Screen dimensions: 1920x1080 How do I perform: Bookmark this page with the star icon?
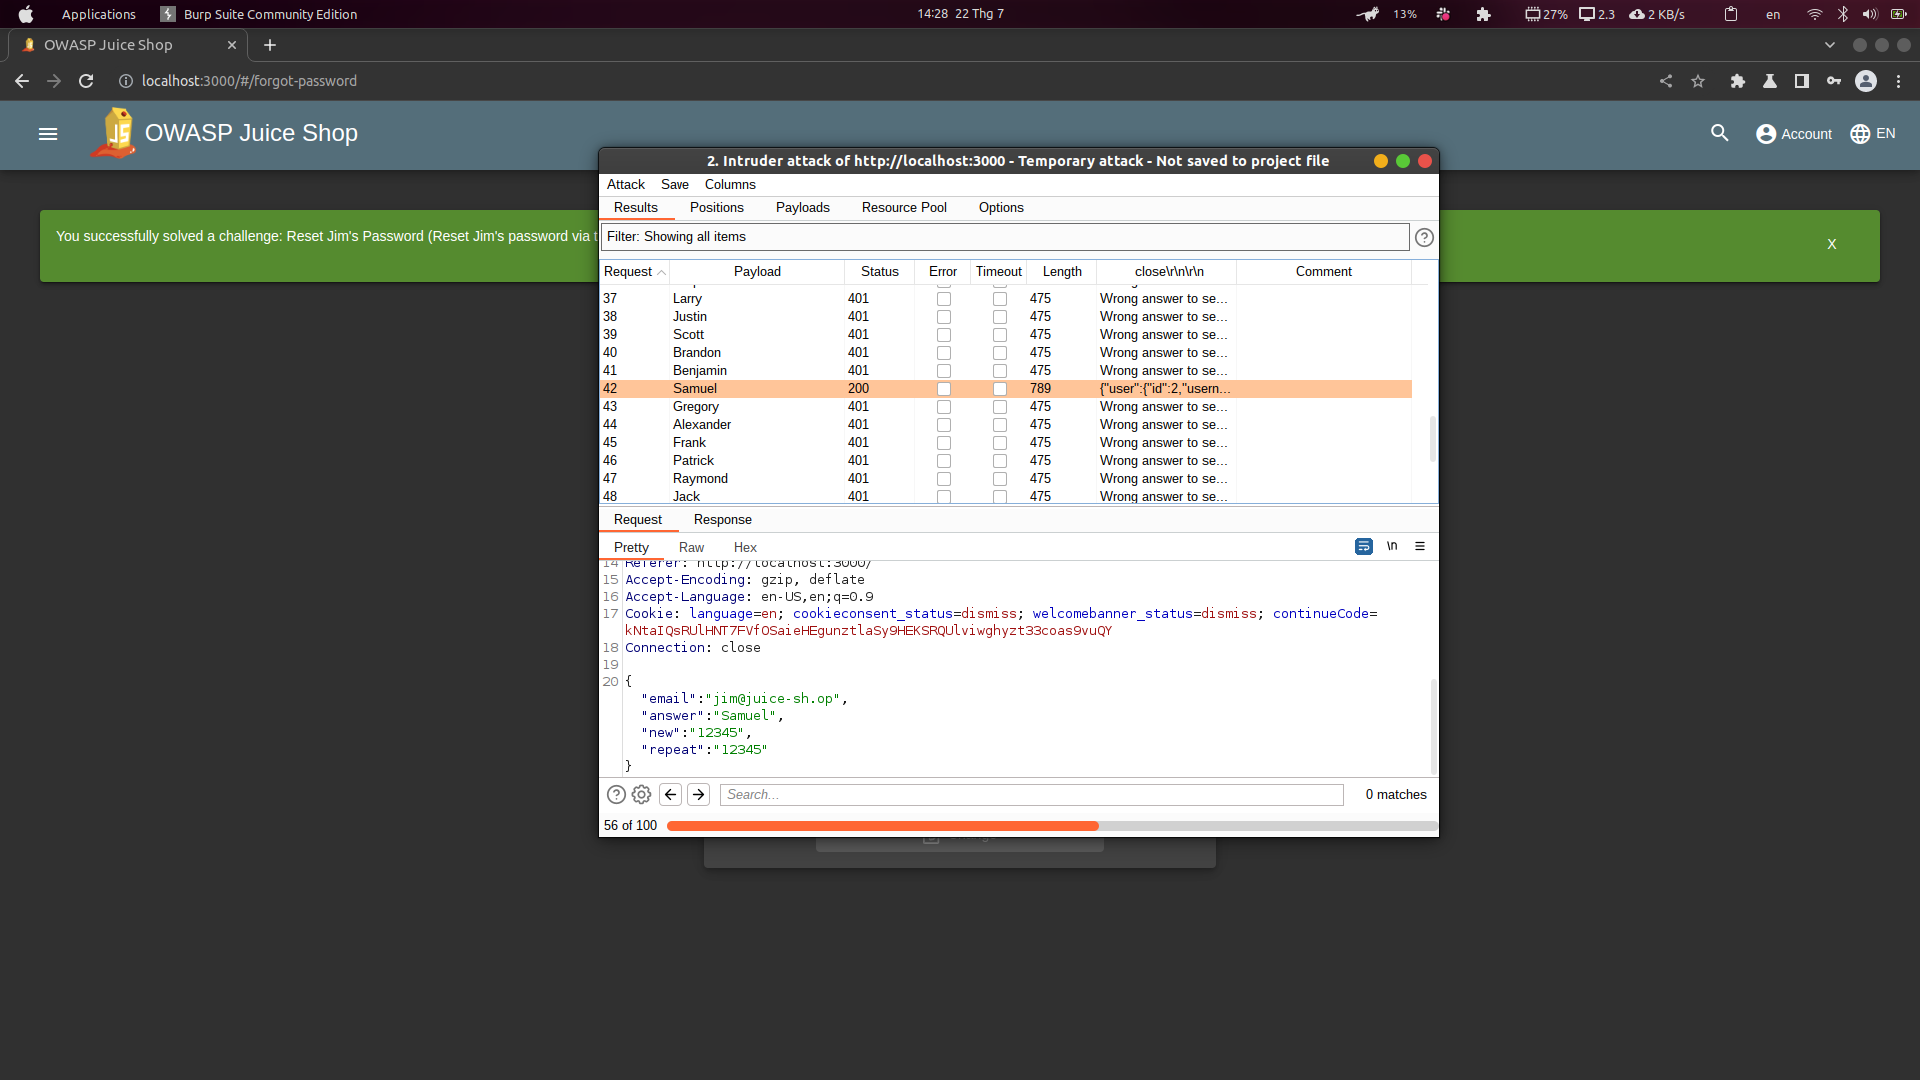1698,81
